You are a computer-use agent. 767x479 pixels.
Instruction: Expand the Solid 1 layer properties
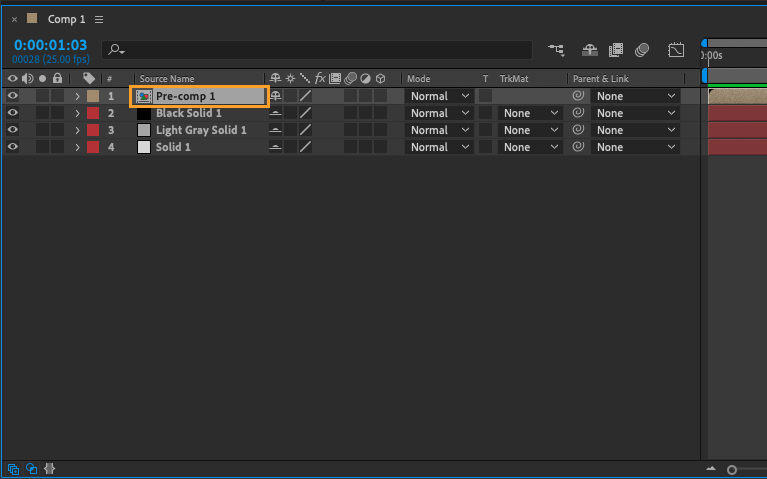(x=77, y=147)
